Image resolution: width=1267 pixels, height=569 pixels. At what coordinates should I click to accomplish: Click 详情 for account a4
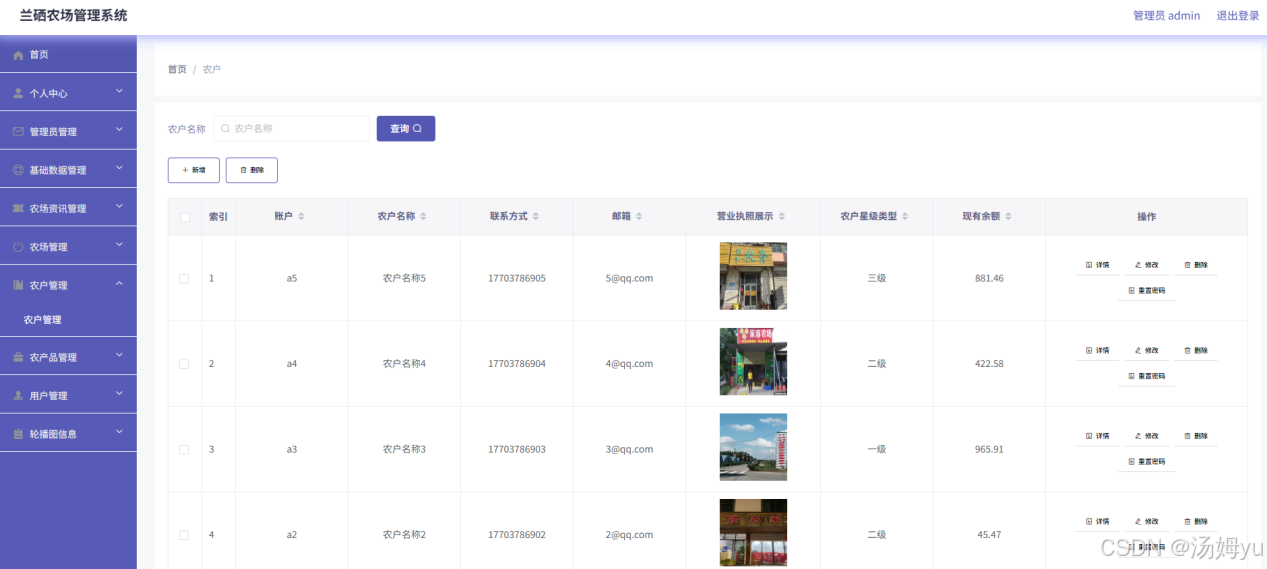pyautogui.click(x=1097, y=350)
